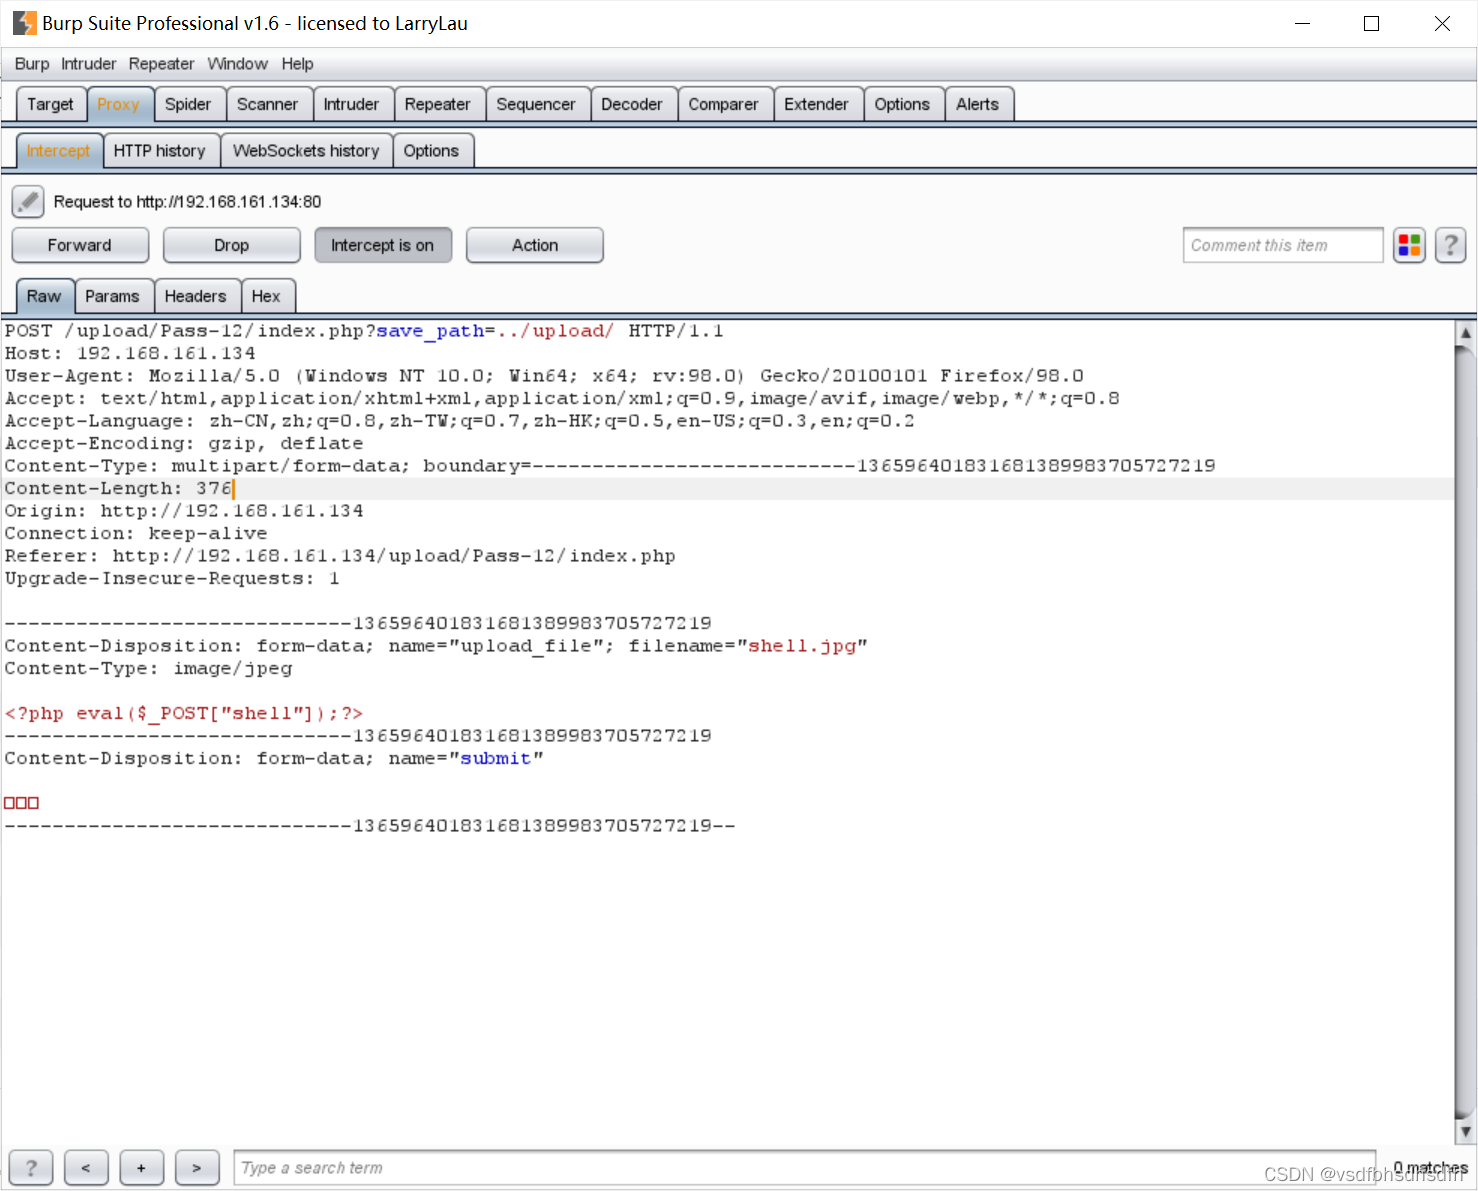
Task: Select the Proxy main tab
Action: 119,104
